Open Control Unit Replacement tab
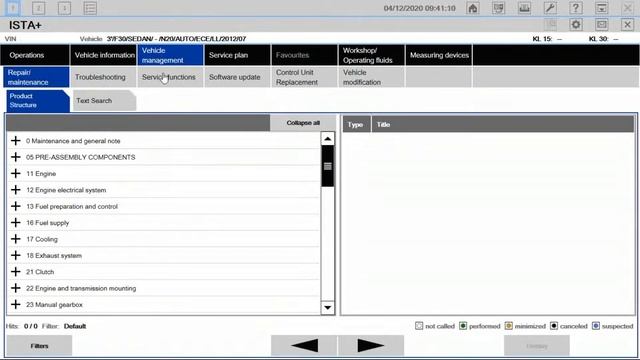The width and height of the screenshot is (640, 360). tap(304, 77)
